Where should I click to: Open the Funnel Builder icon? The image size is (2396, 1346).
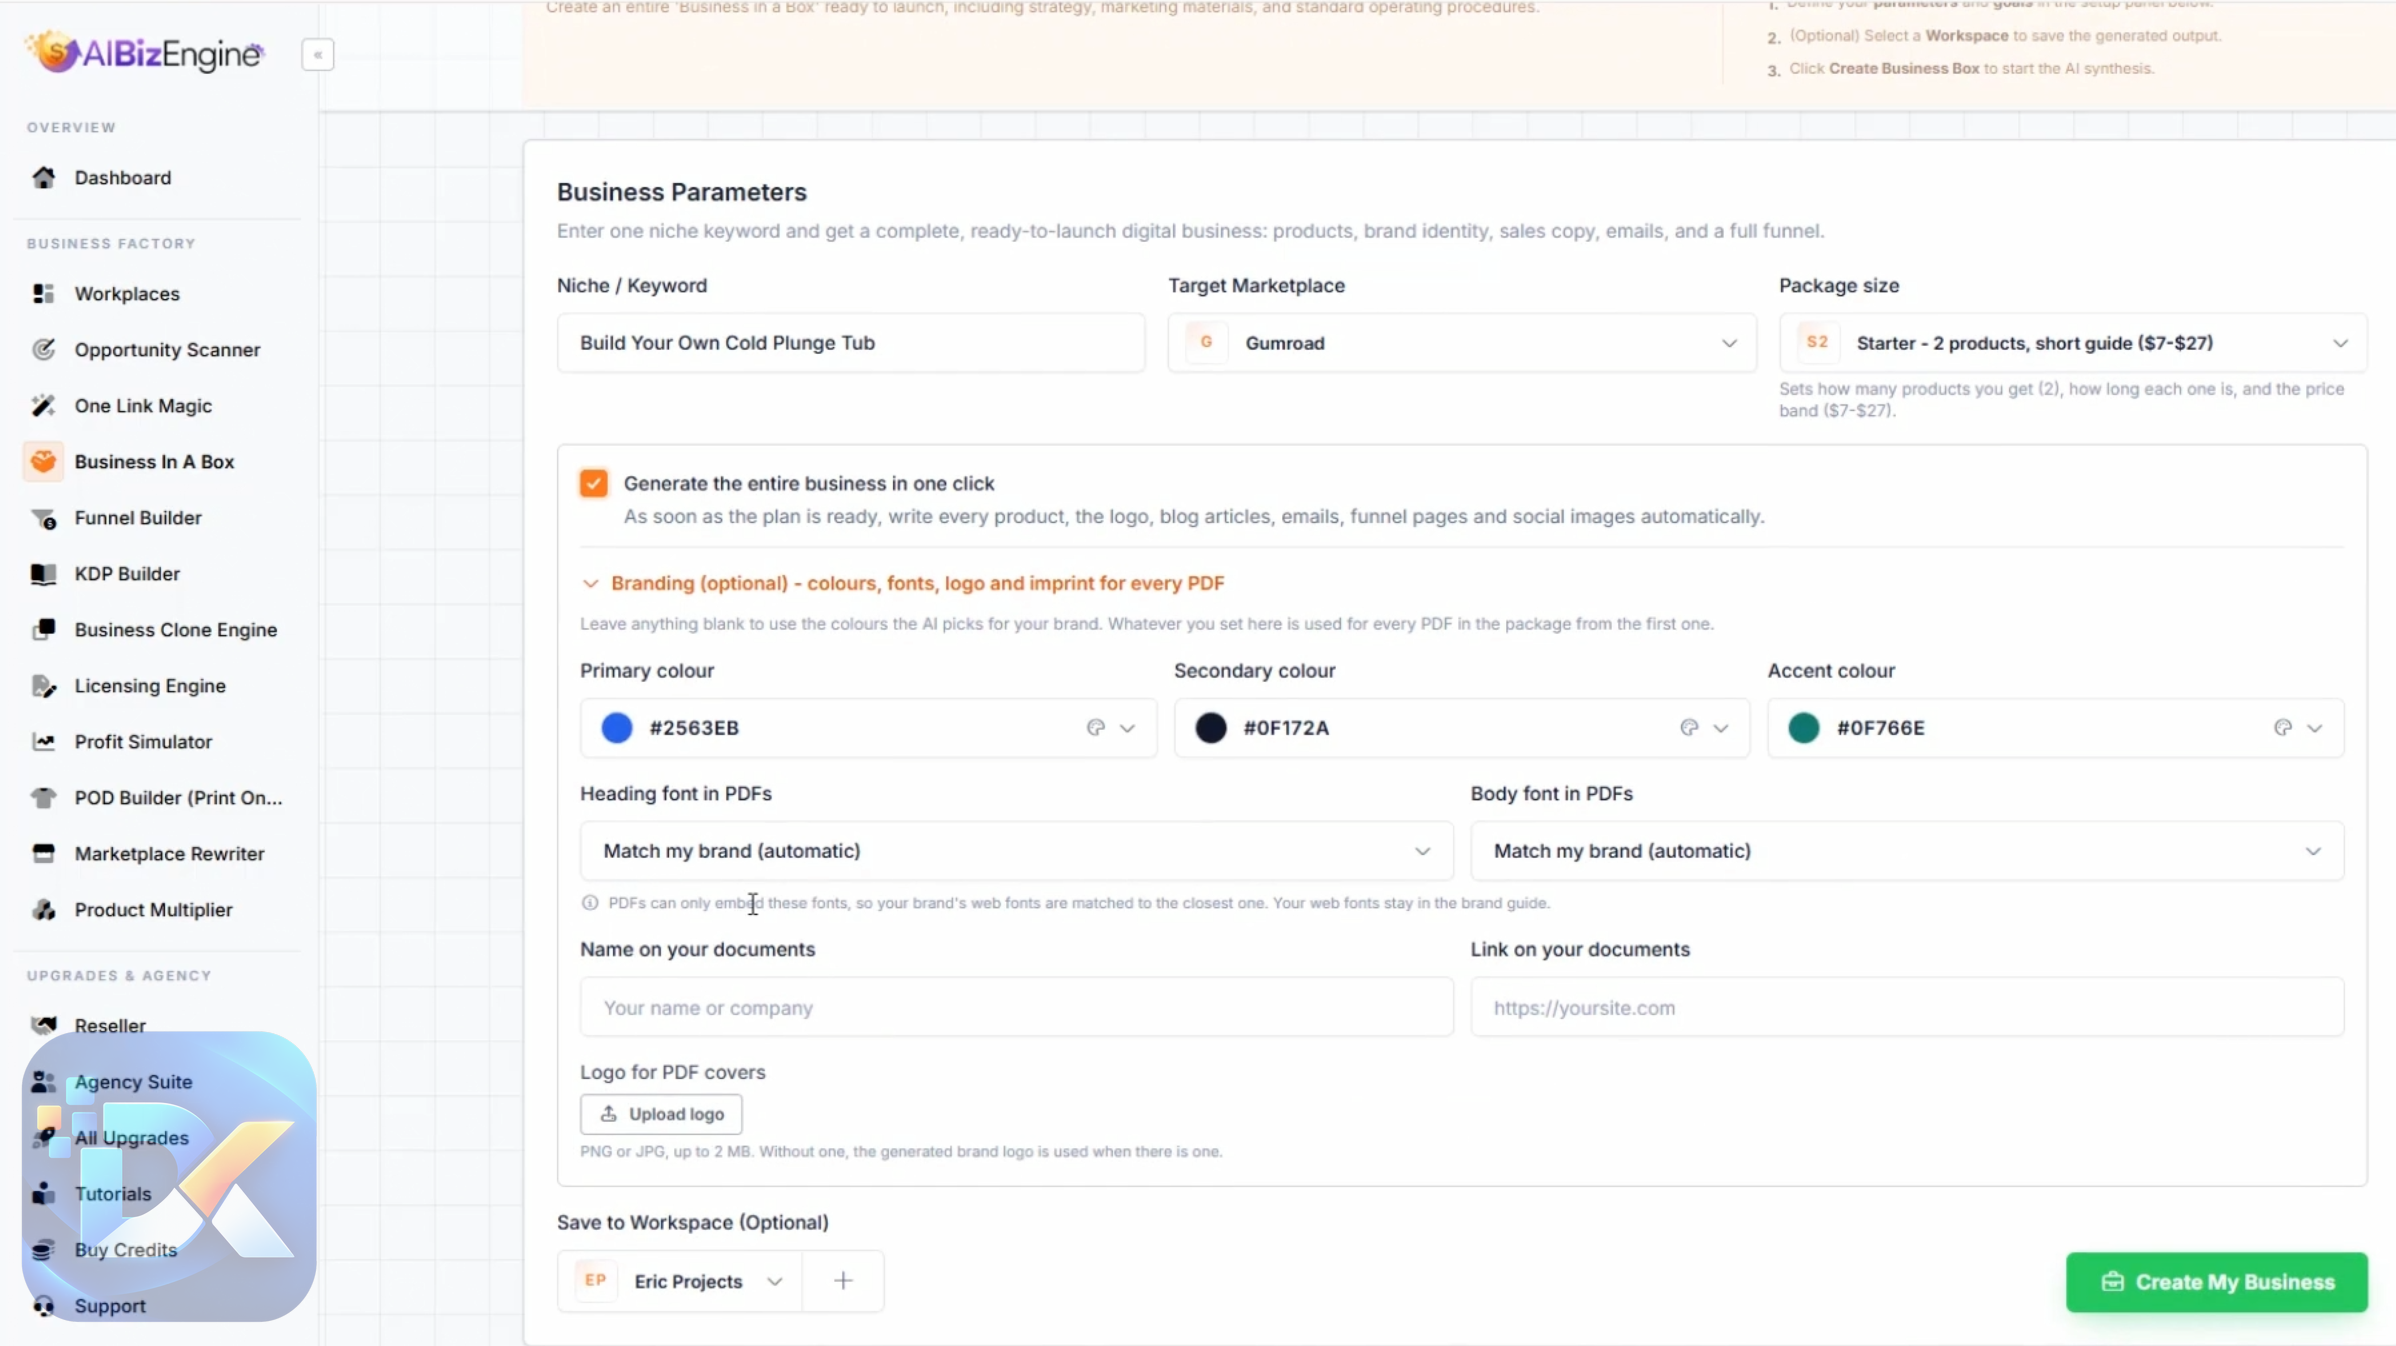coord(43,518)
